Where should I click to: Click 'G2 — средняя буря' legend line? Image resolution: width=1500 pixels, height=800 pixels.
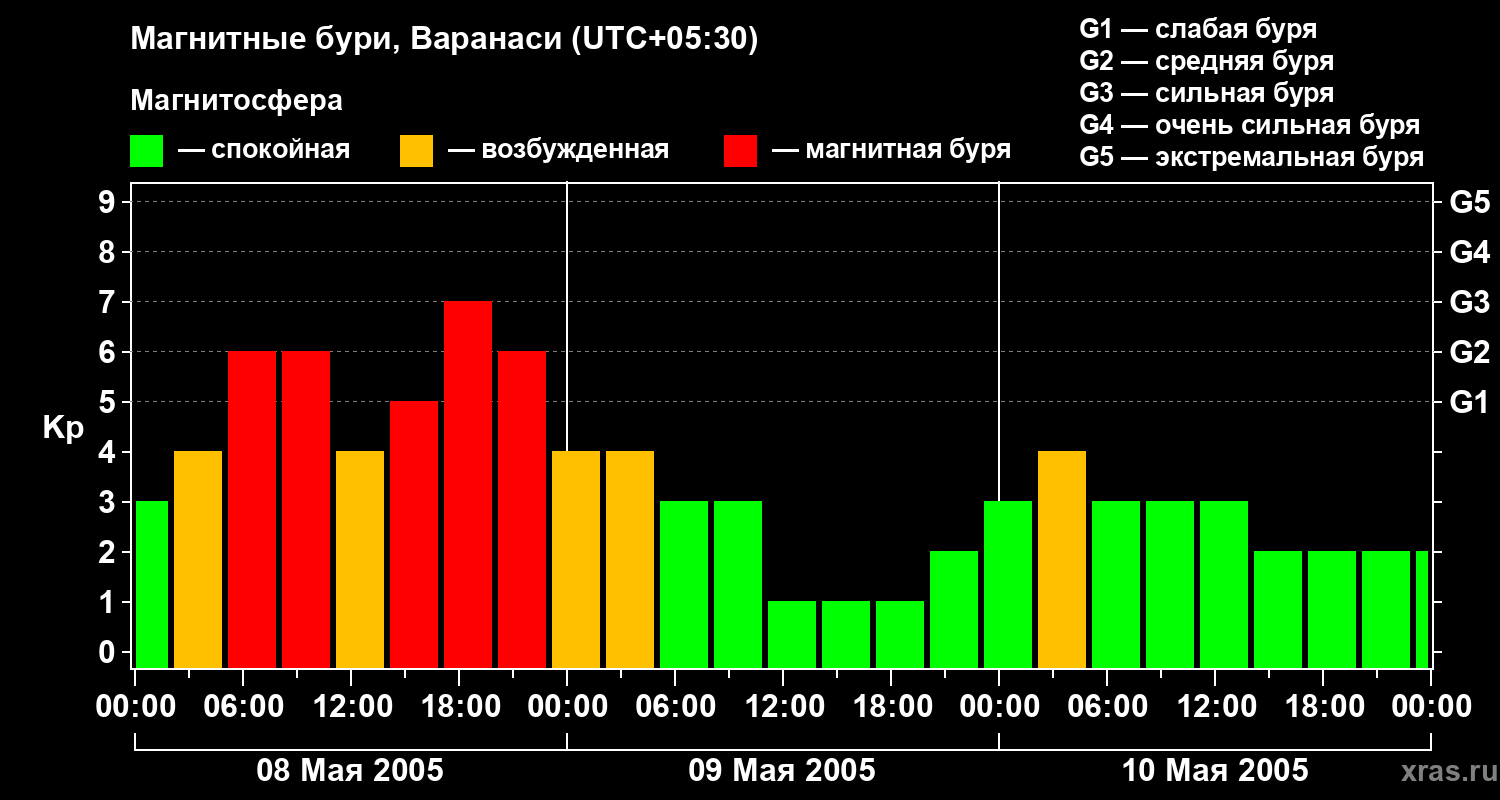pyautogui.click(x=1207, y=61)
